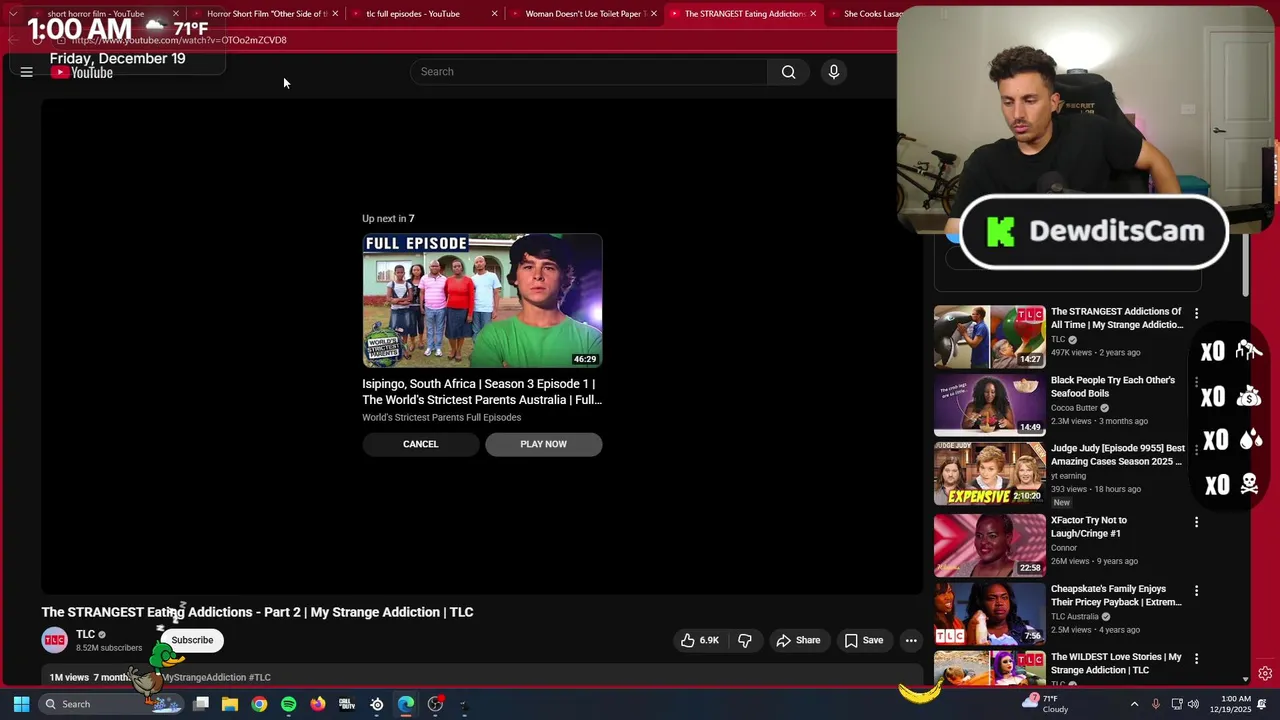Open the taskbar weather widget showing 71°F Cloudy
Screen dimensions: 1280x720
coord(1047,704)
